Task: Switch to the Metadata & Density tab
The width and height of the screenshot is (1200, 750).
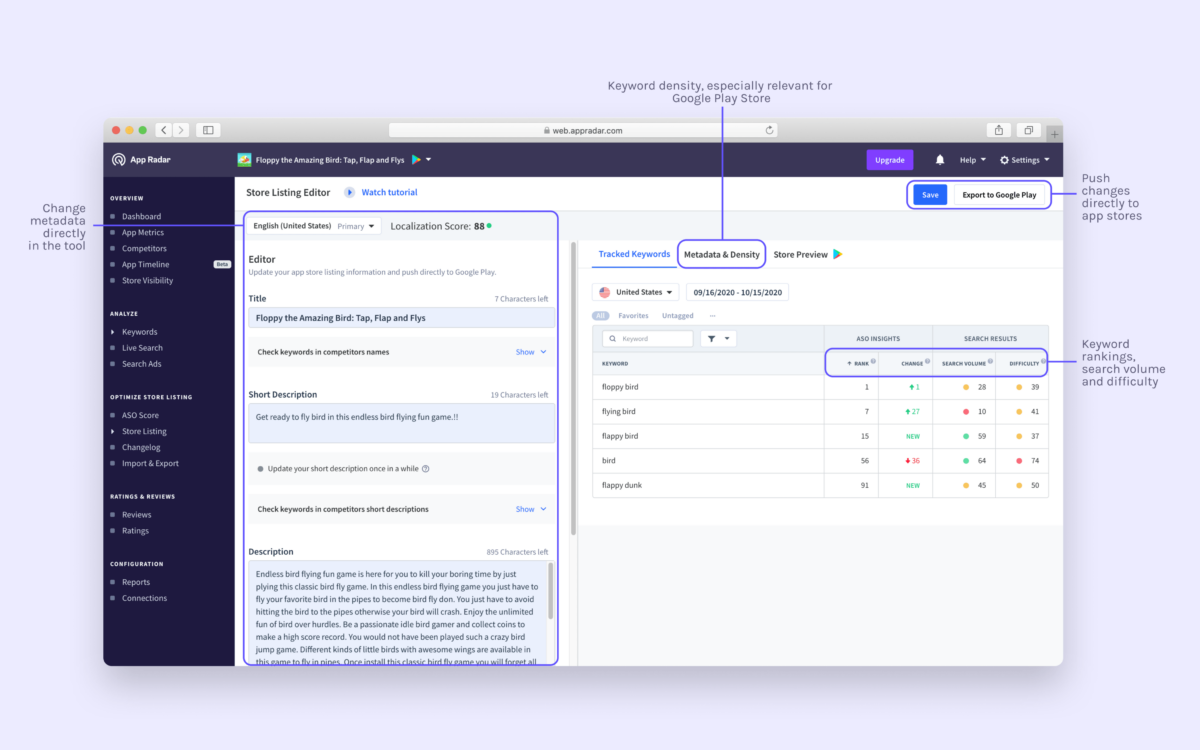Action: click(x=722, y=254)
